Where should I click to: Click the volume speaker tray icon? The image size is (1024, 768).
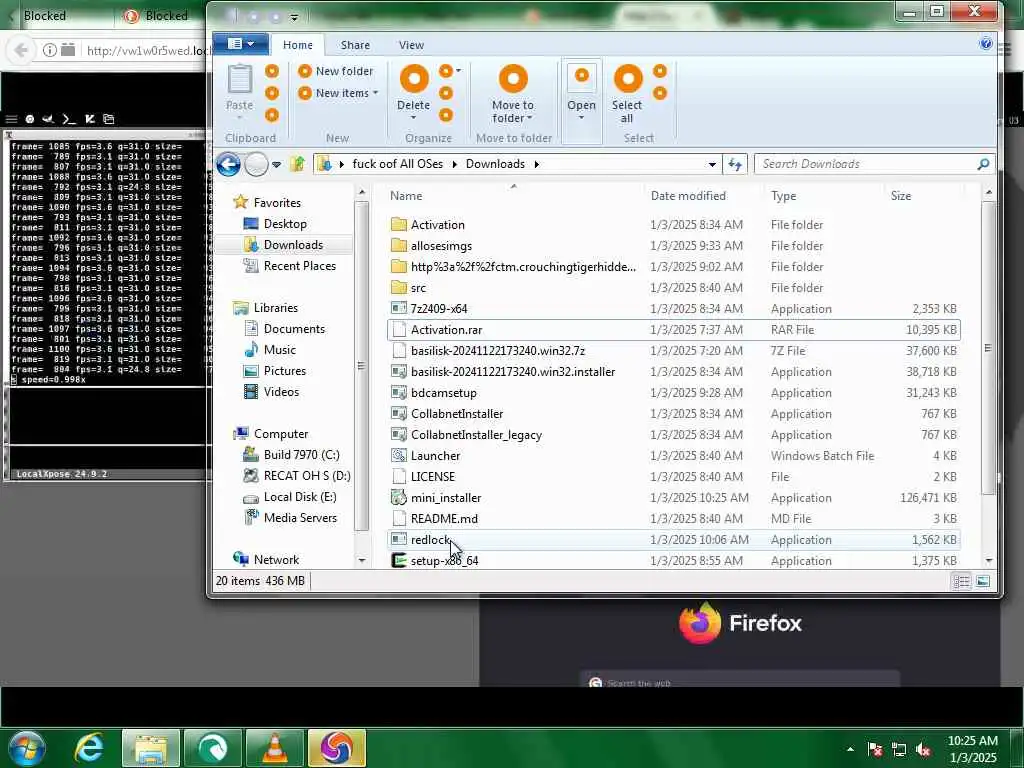tap(923, 749)
